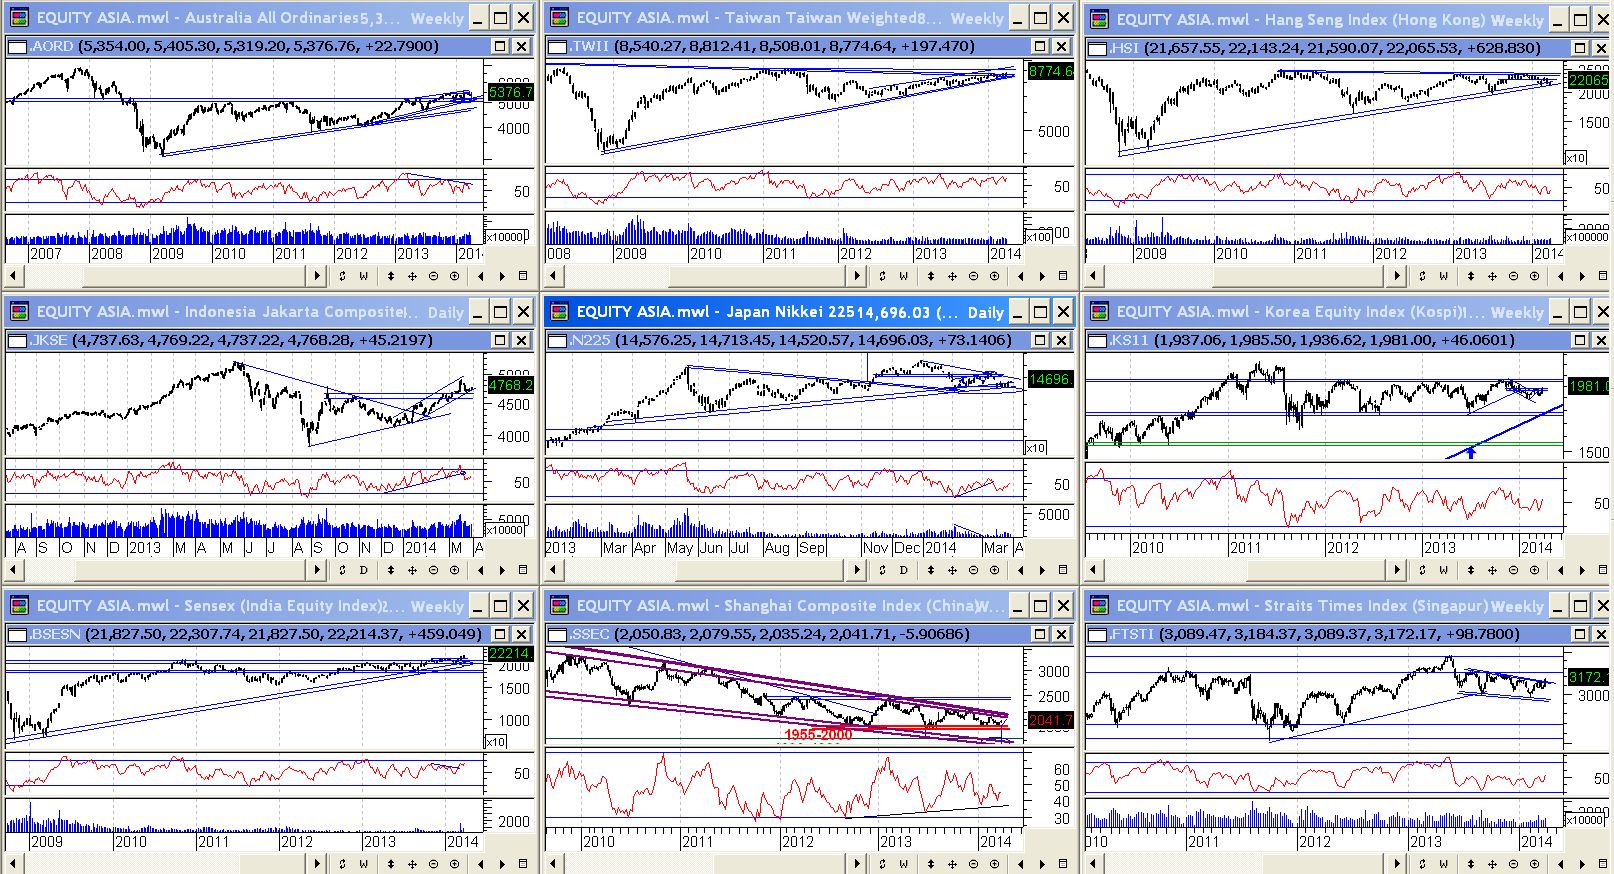
Task: Click the 4768.2 price label on Jakarta chart
Action: pos(511,385)
